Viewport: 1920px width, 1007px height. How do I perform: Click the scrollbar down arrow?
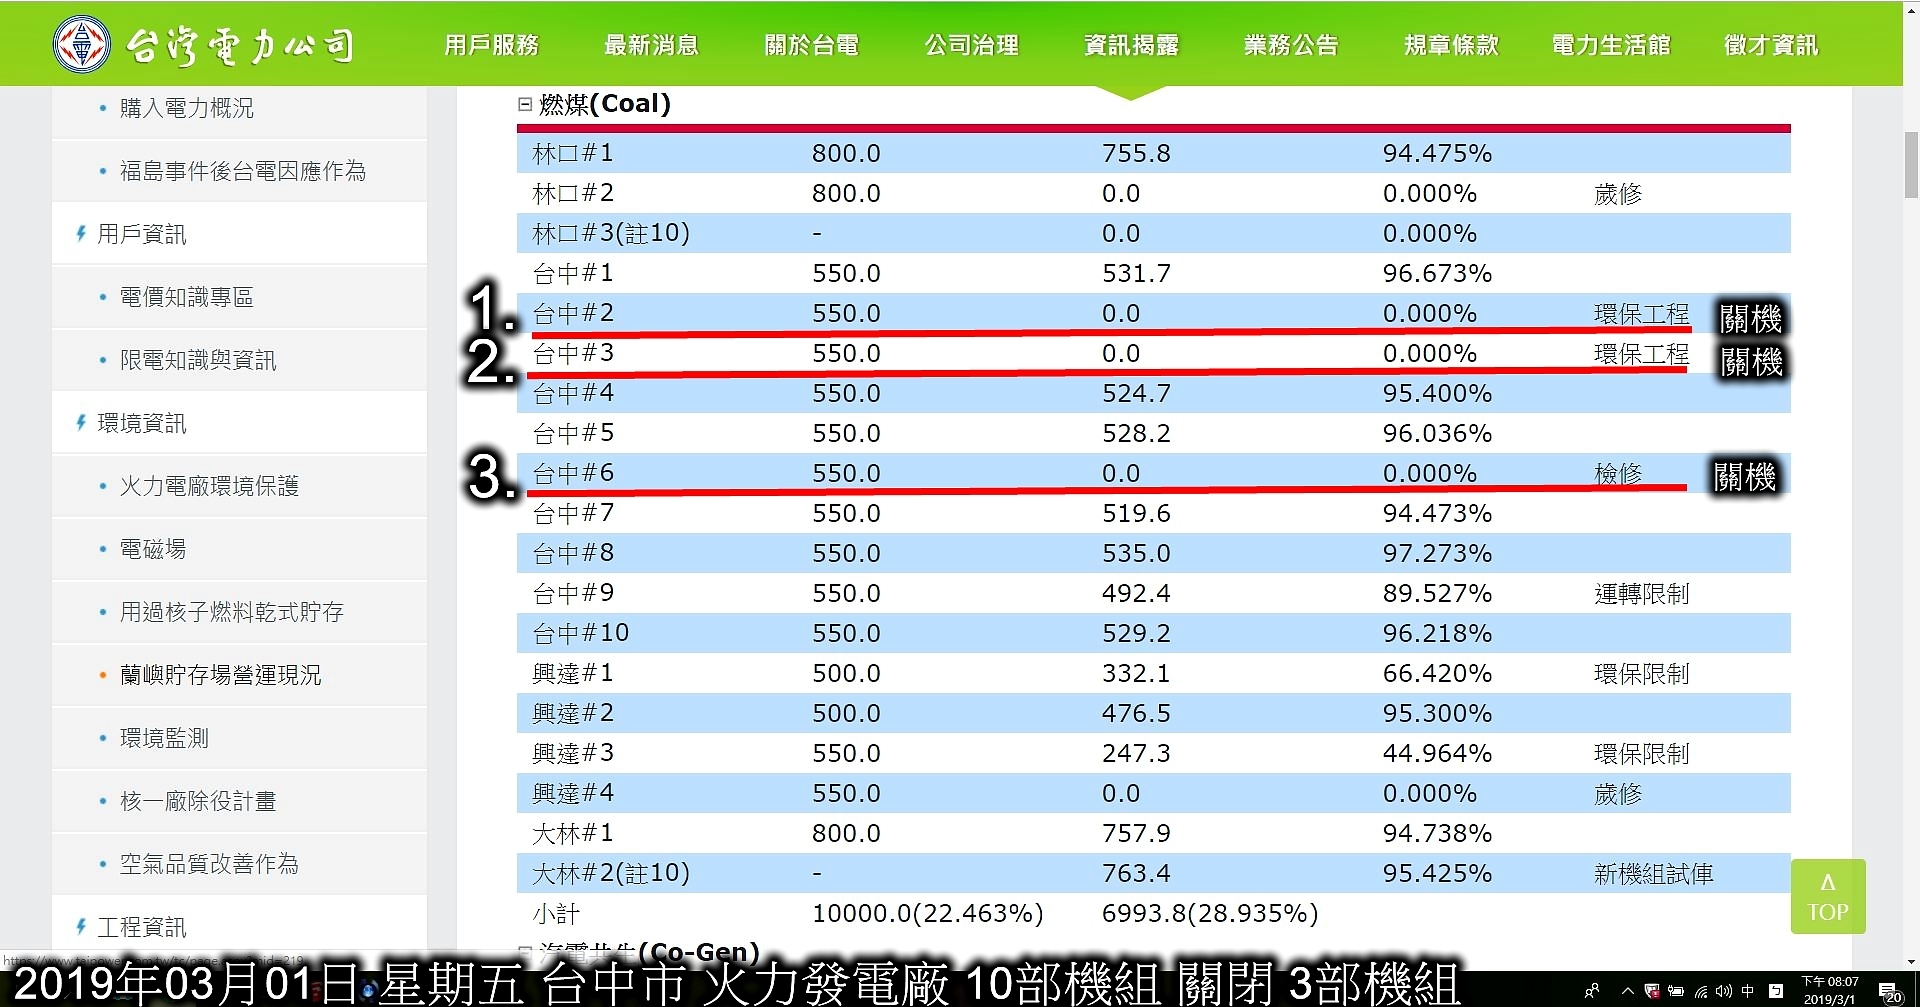[1911, 962]
